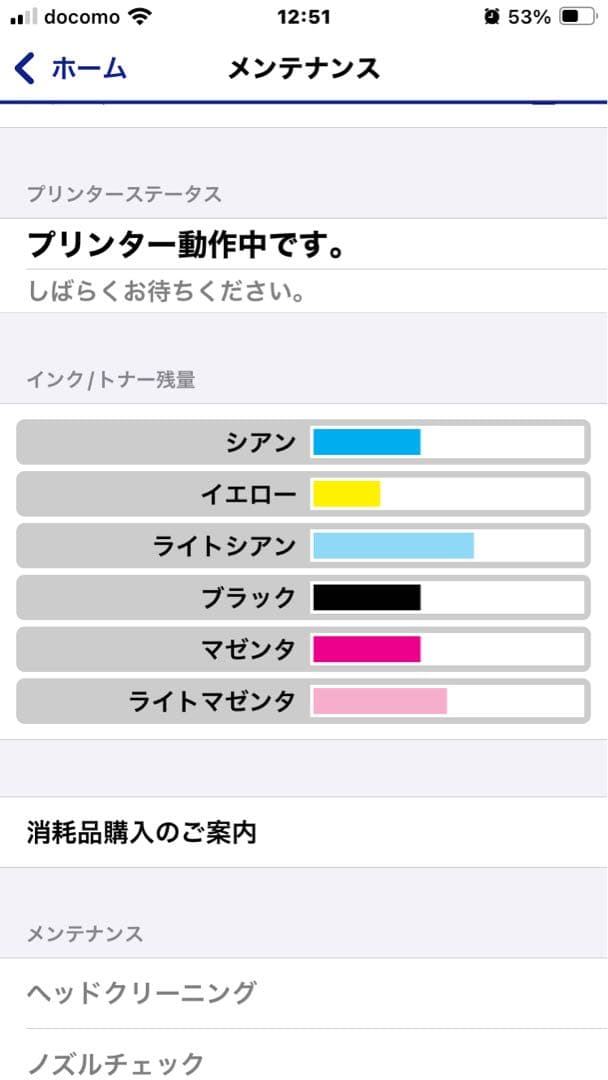Tap the black ink level bar
This screenshot has height=1080, width=608.
(x=367, y=598)
